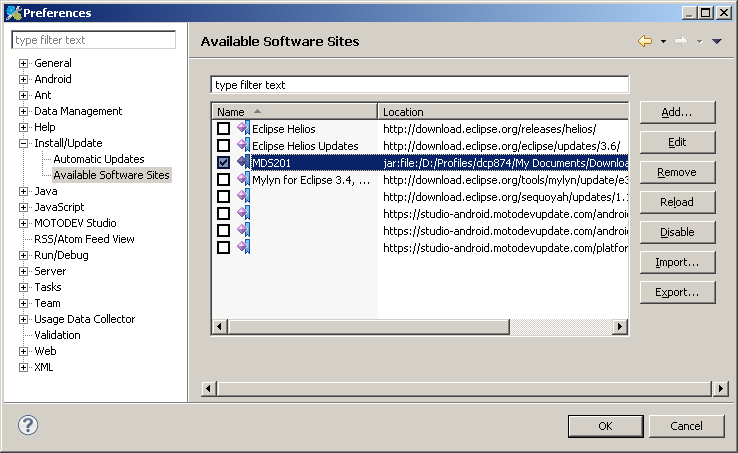Click the preferences tree filter text field
The width and height of the screenshot is (738, 453).
[94, 40]
